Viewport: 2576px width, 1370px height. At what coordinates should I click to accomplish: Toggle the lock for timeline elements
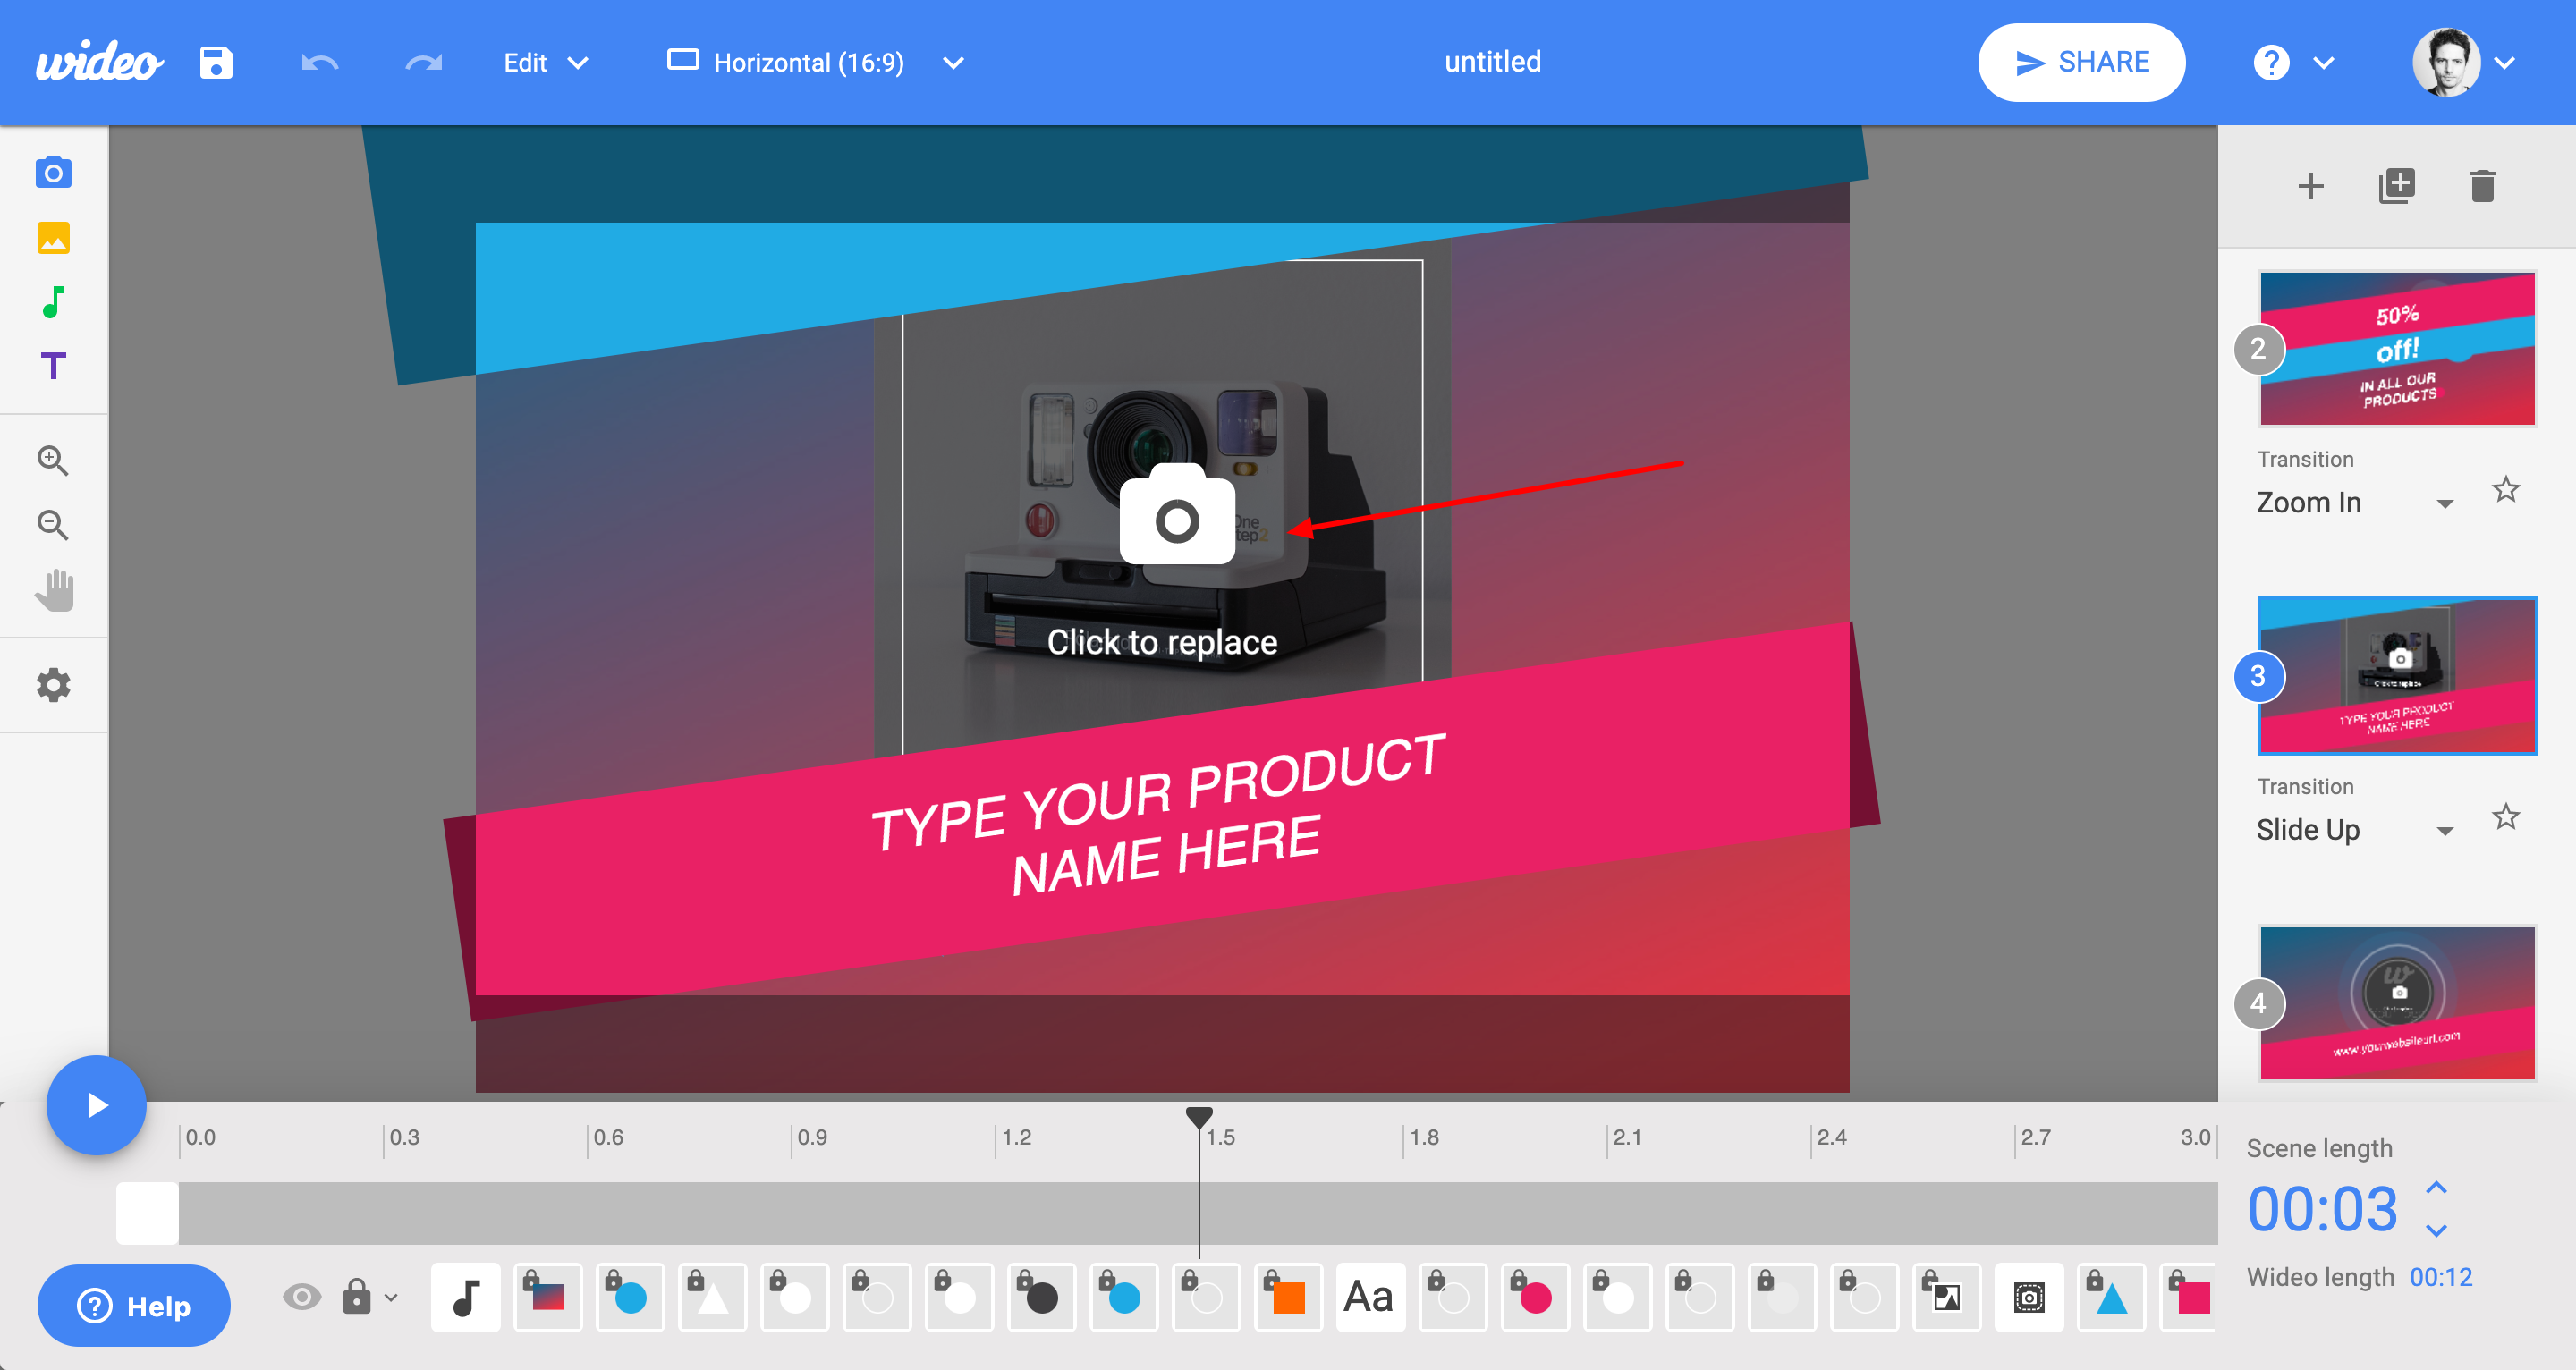pos(356,1296)
